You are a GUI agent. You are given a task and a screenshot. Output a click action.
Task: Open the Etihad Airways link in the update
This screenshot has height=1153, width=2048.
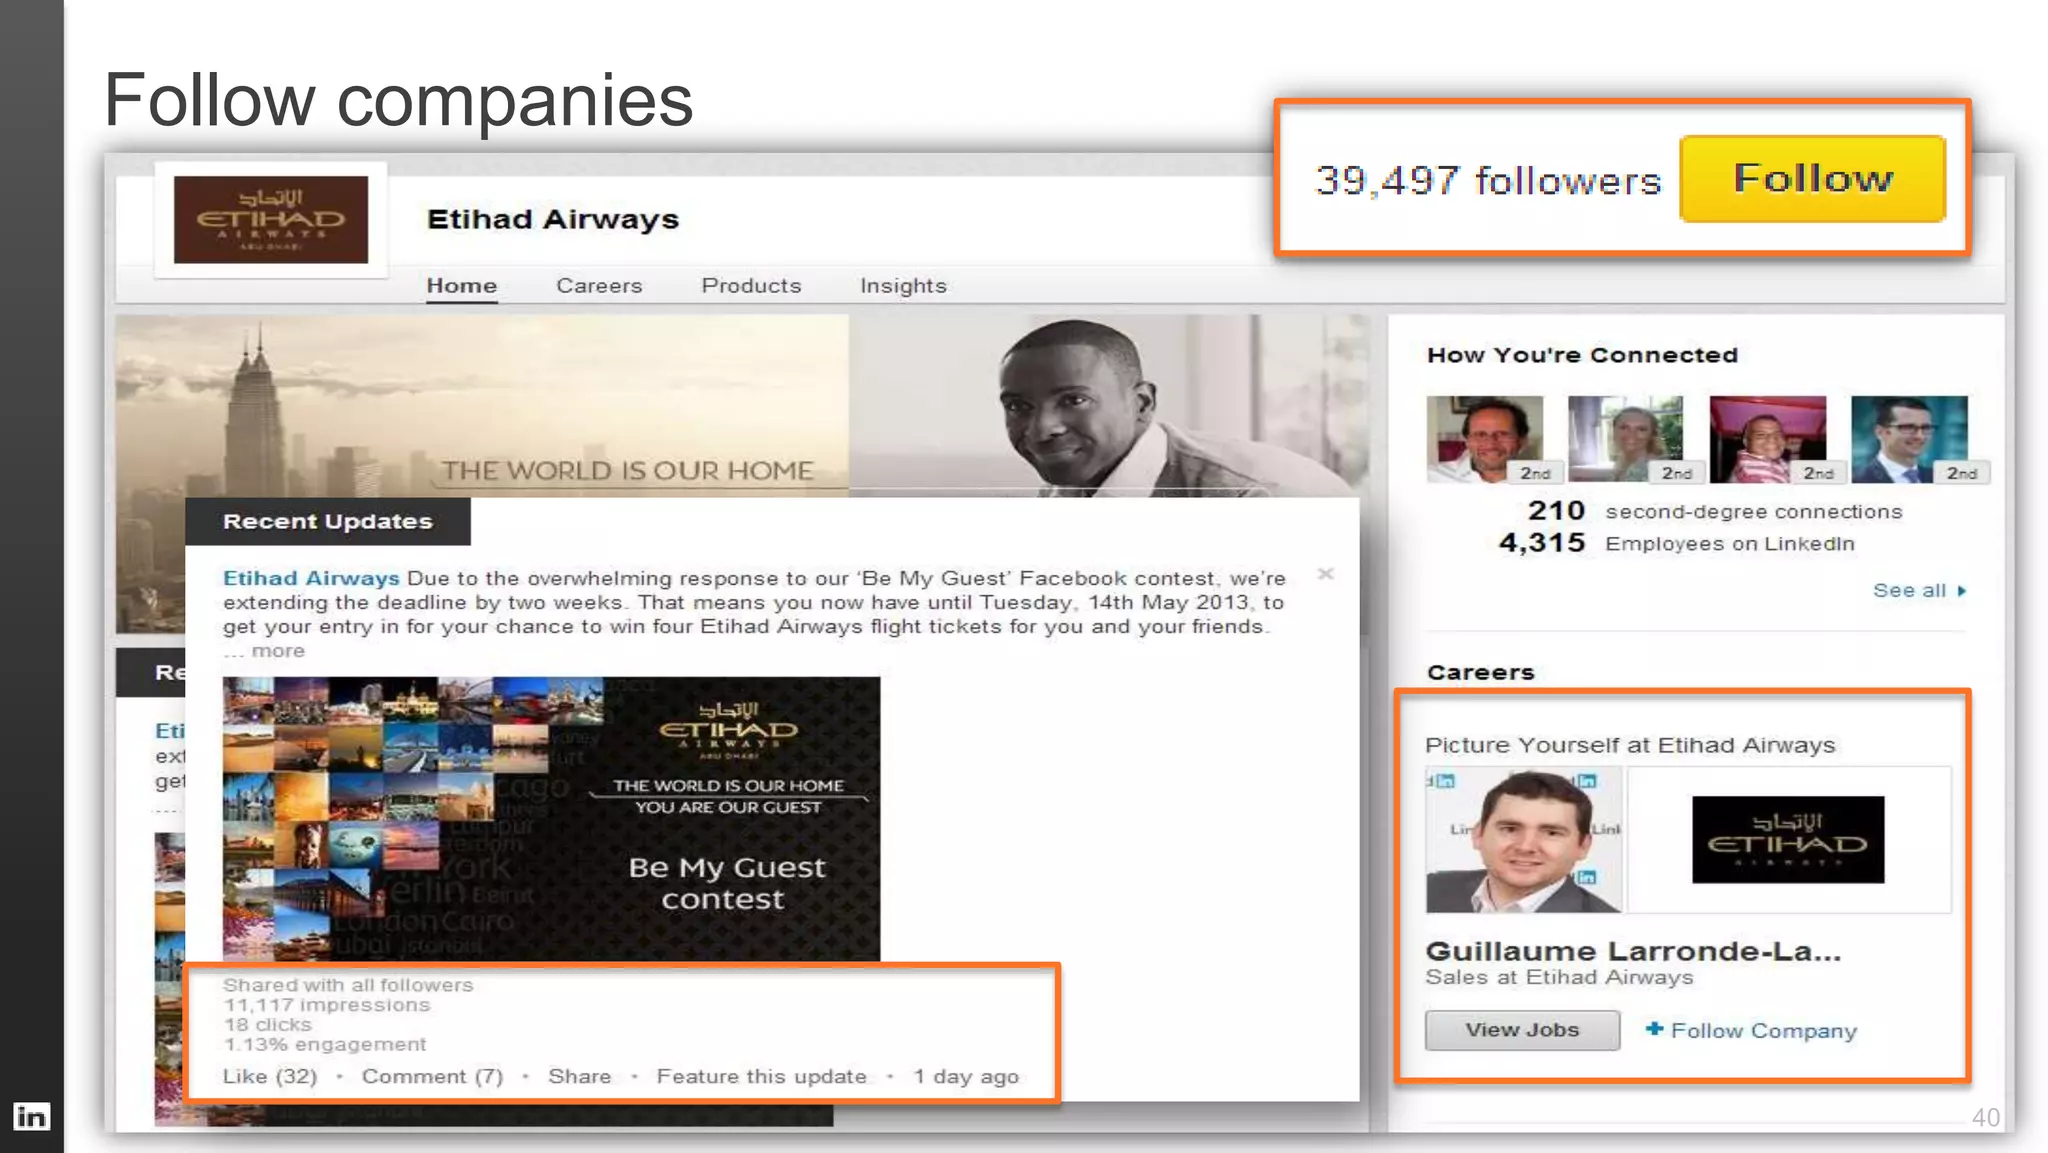pyautogui.click(x=311, y=578)
